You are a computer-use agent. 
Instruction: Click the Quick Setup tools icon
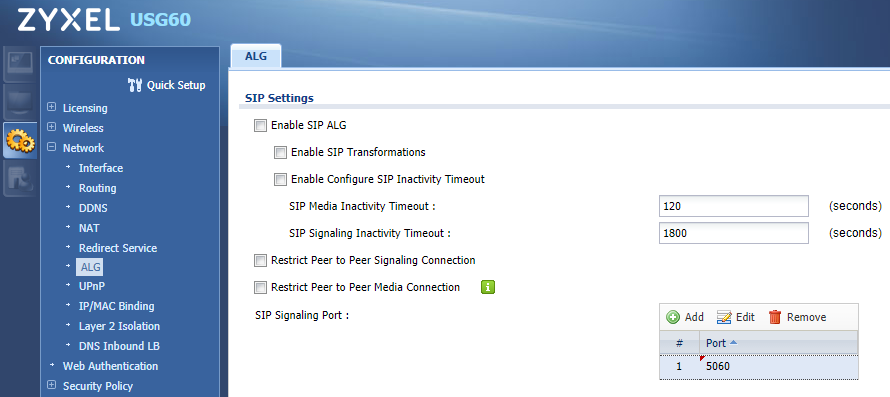click(x=136, y=85)
